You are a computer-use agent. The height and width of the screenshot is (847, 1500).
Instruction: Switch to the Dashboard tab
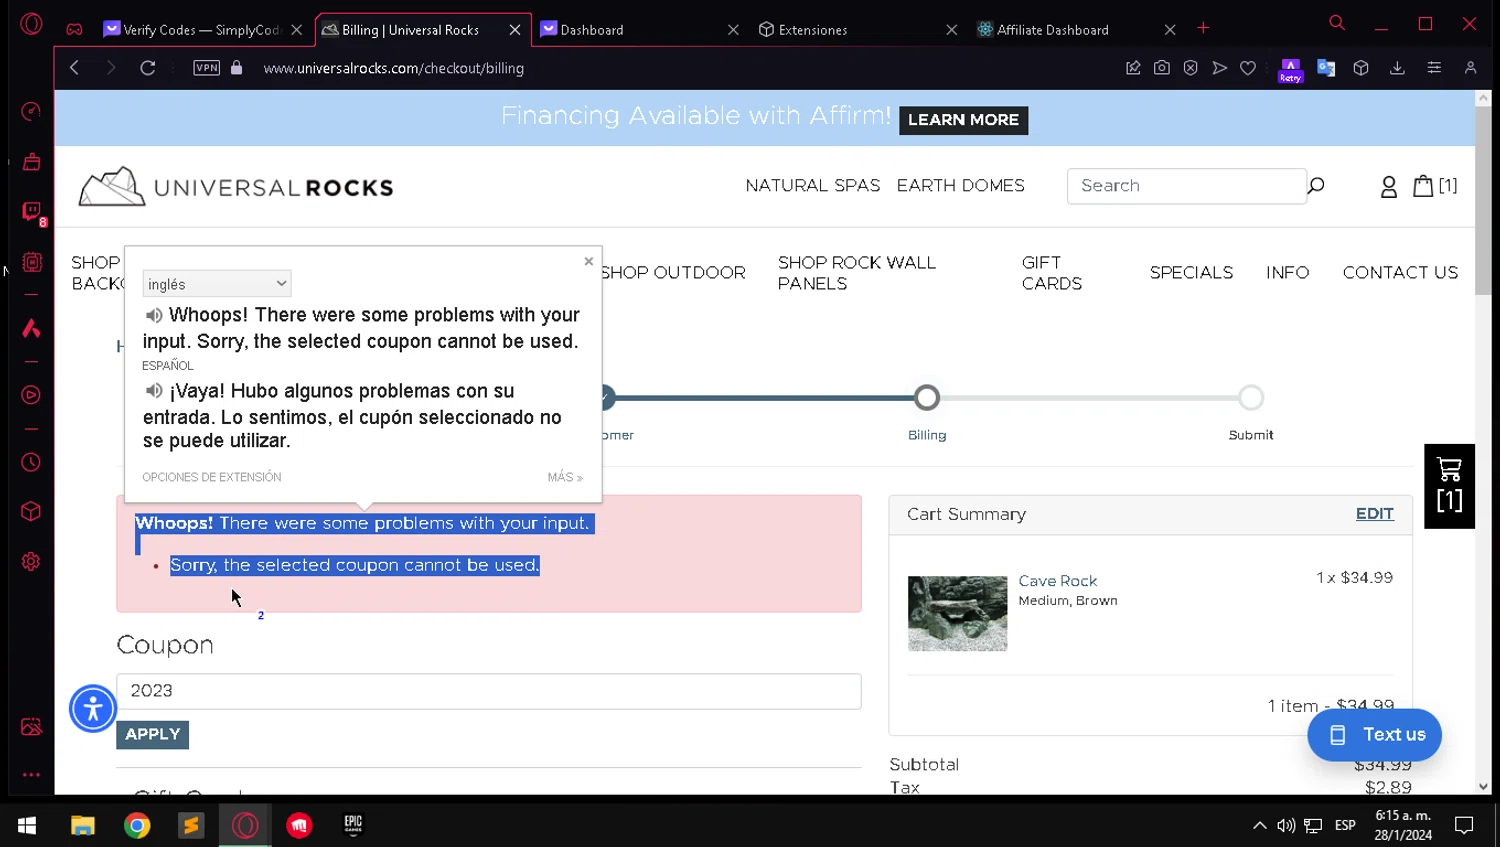640,30
